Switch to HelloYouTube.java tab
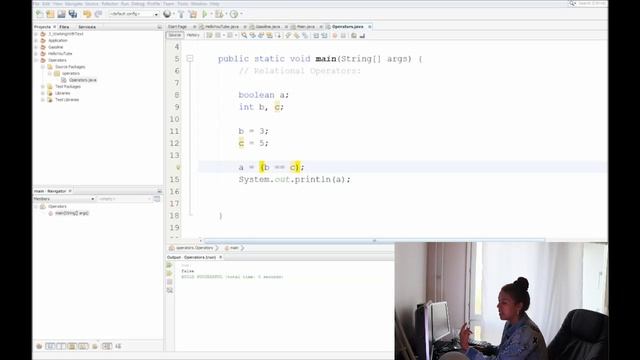The height and width of the screenshot is (360, 640). (x=222, y=27)
